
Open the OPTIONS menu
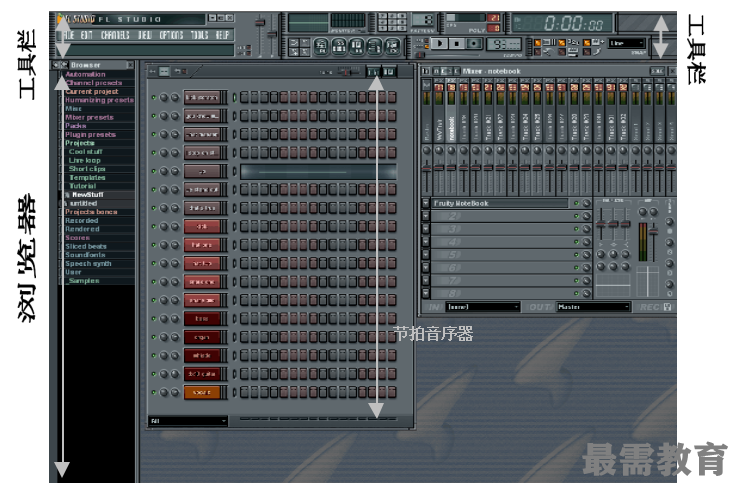[171, 35]
